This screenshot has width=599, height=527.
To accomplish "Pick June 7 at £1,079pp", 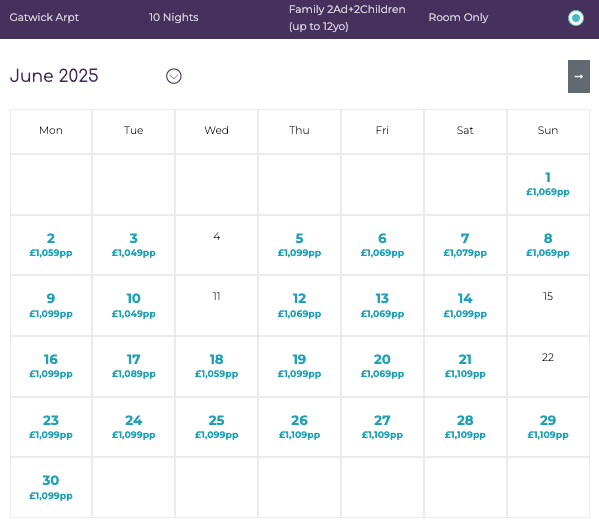I will (465, 245).
